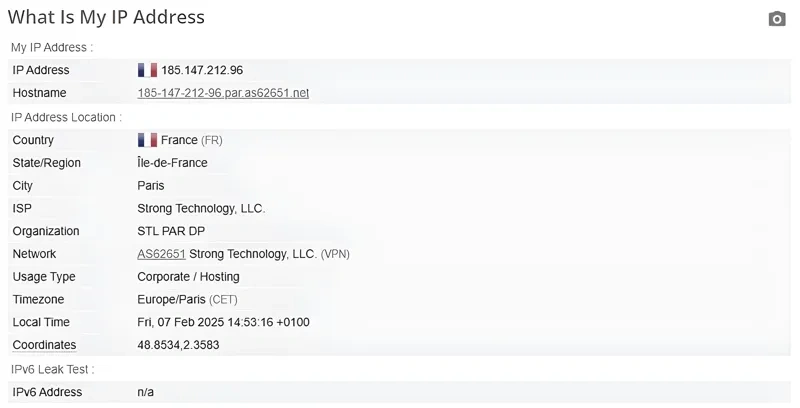Open the hostname 185-147-212-96.par.as62651.net link

pyautogui.click(x=223, y=93)
